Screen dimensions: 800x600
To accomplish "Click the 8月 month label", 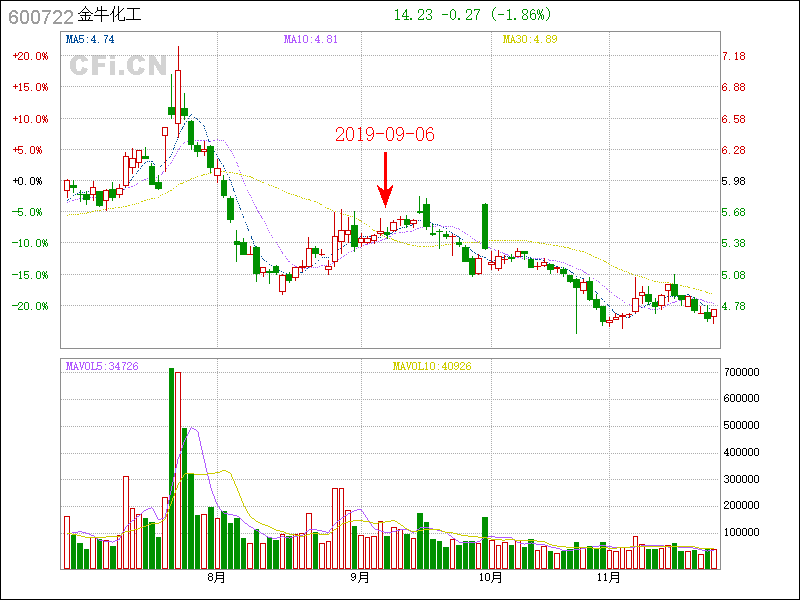I will [216, 578].
